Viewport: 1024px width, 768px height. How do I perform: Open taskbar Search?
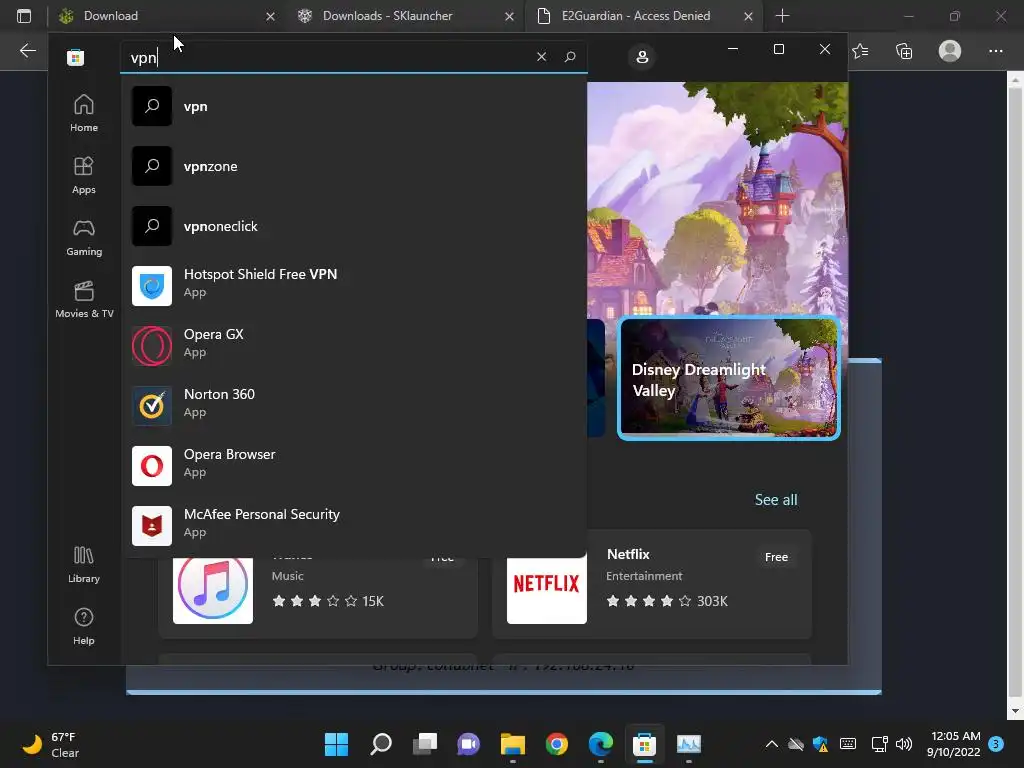tap(381, 744)
